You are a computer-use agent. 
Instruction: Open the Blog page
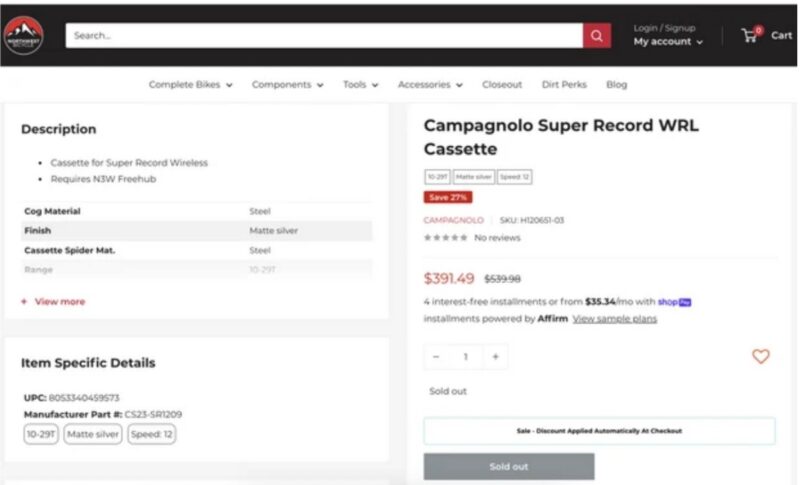(x=616, y=85)
